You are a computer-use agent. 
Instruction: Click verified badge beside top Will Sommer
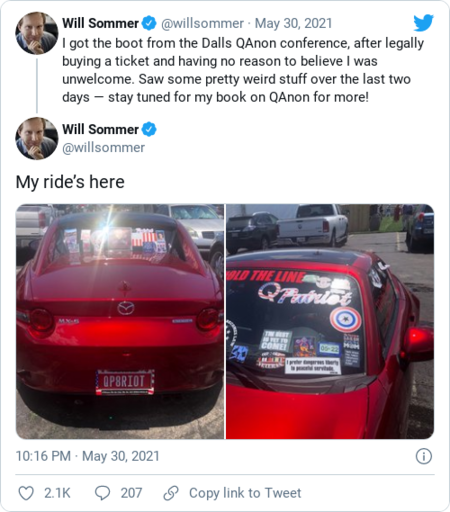point(149,23)
